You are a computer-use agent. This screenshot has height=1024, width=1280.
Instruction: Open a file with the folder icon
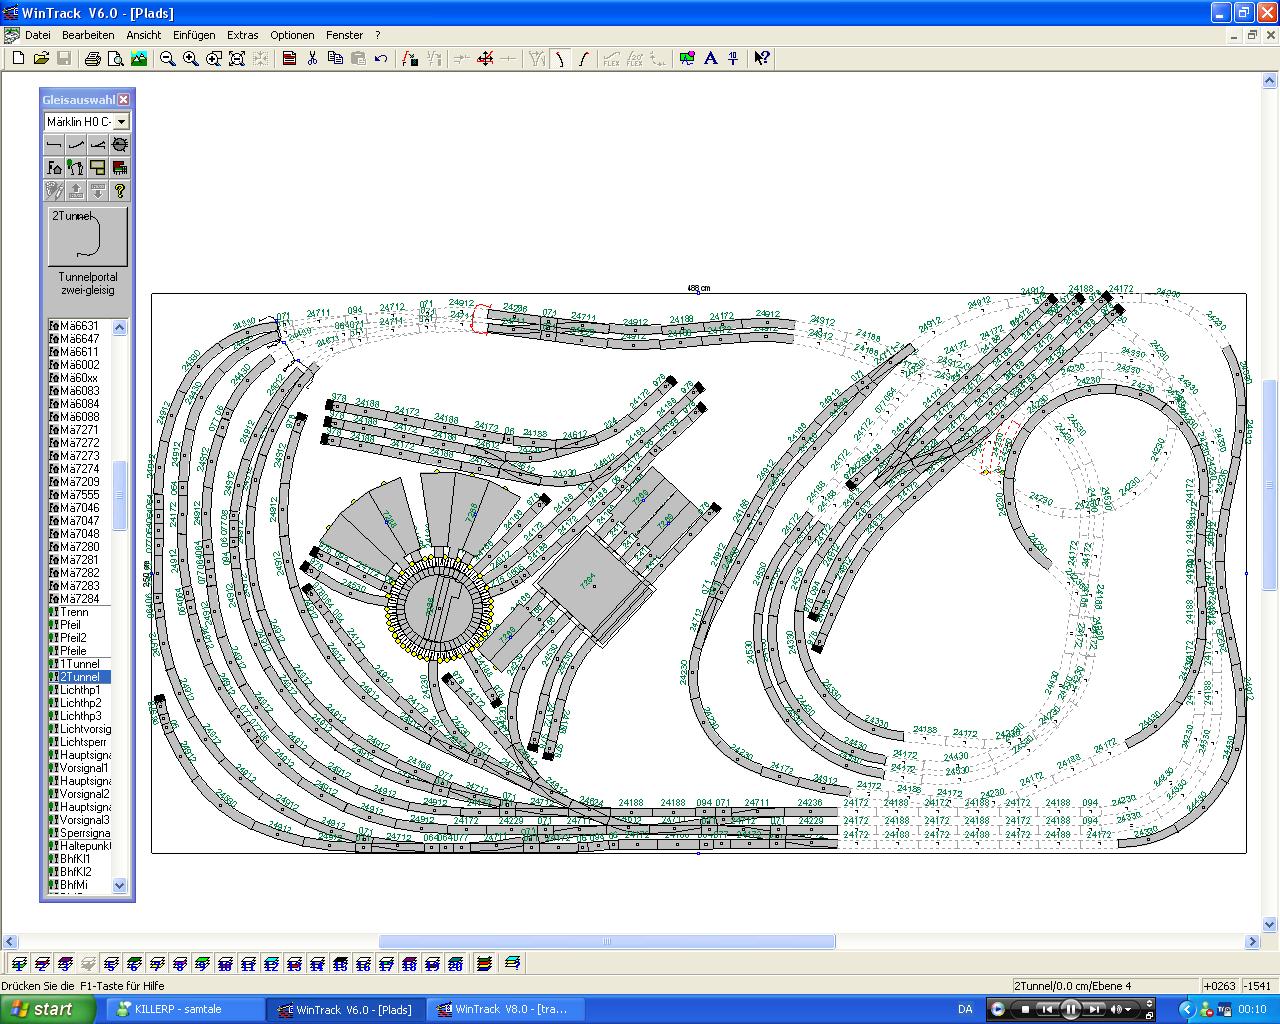click(x=41, y=59)
